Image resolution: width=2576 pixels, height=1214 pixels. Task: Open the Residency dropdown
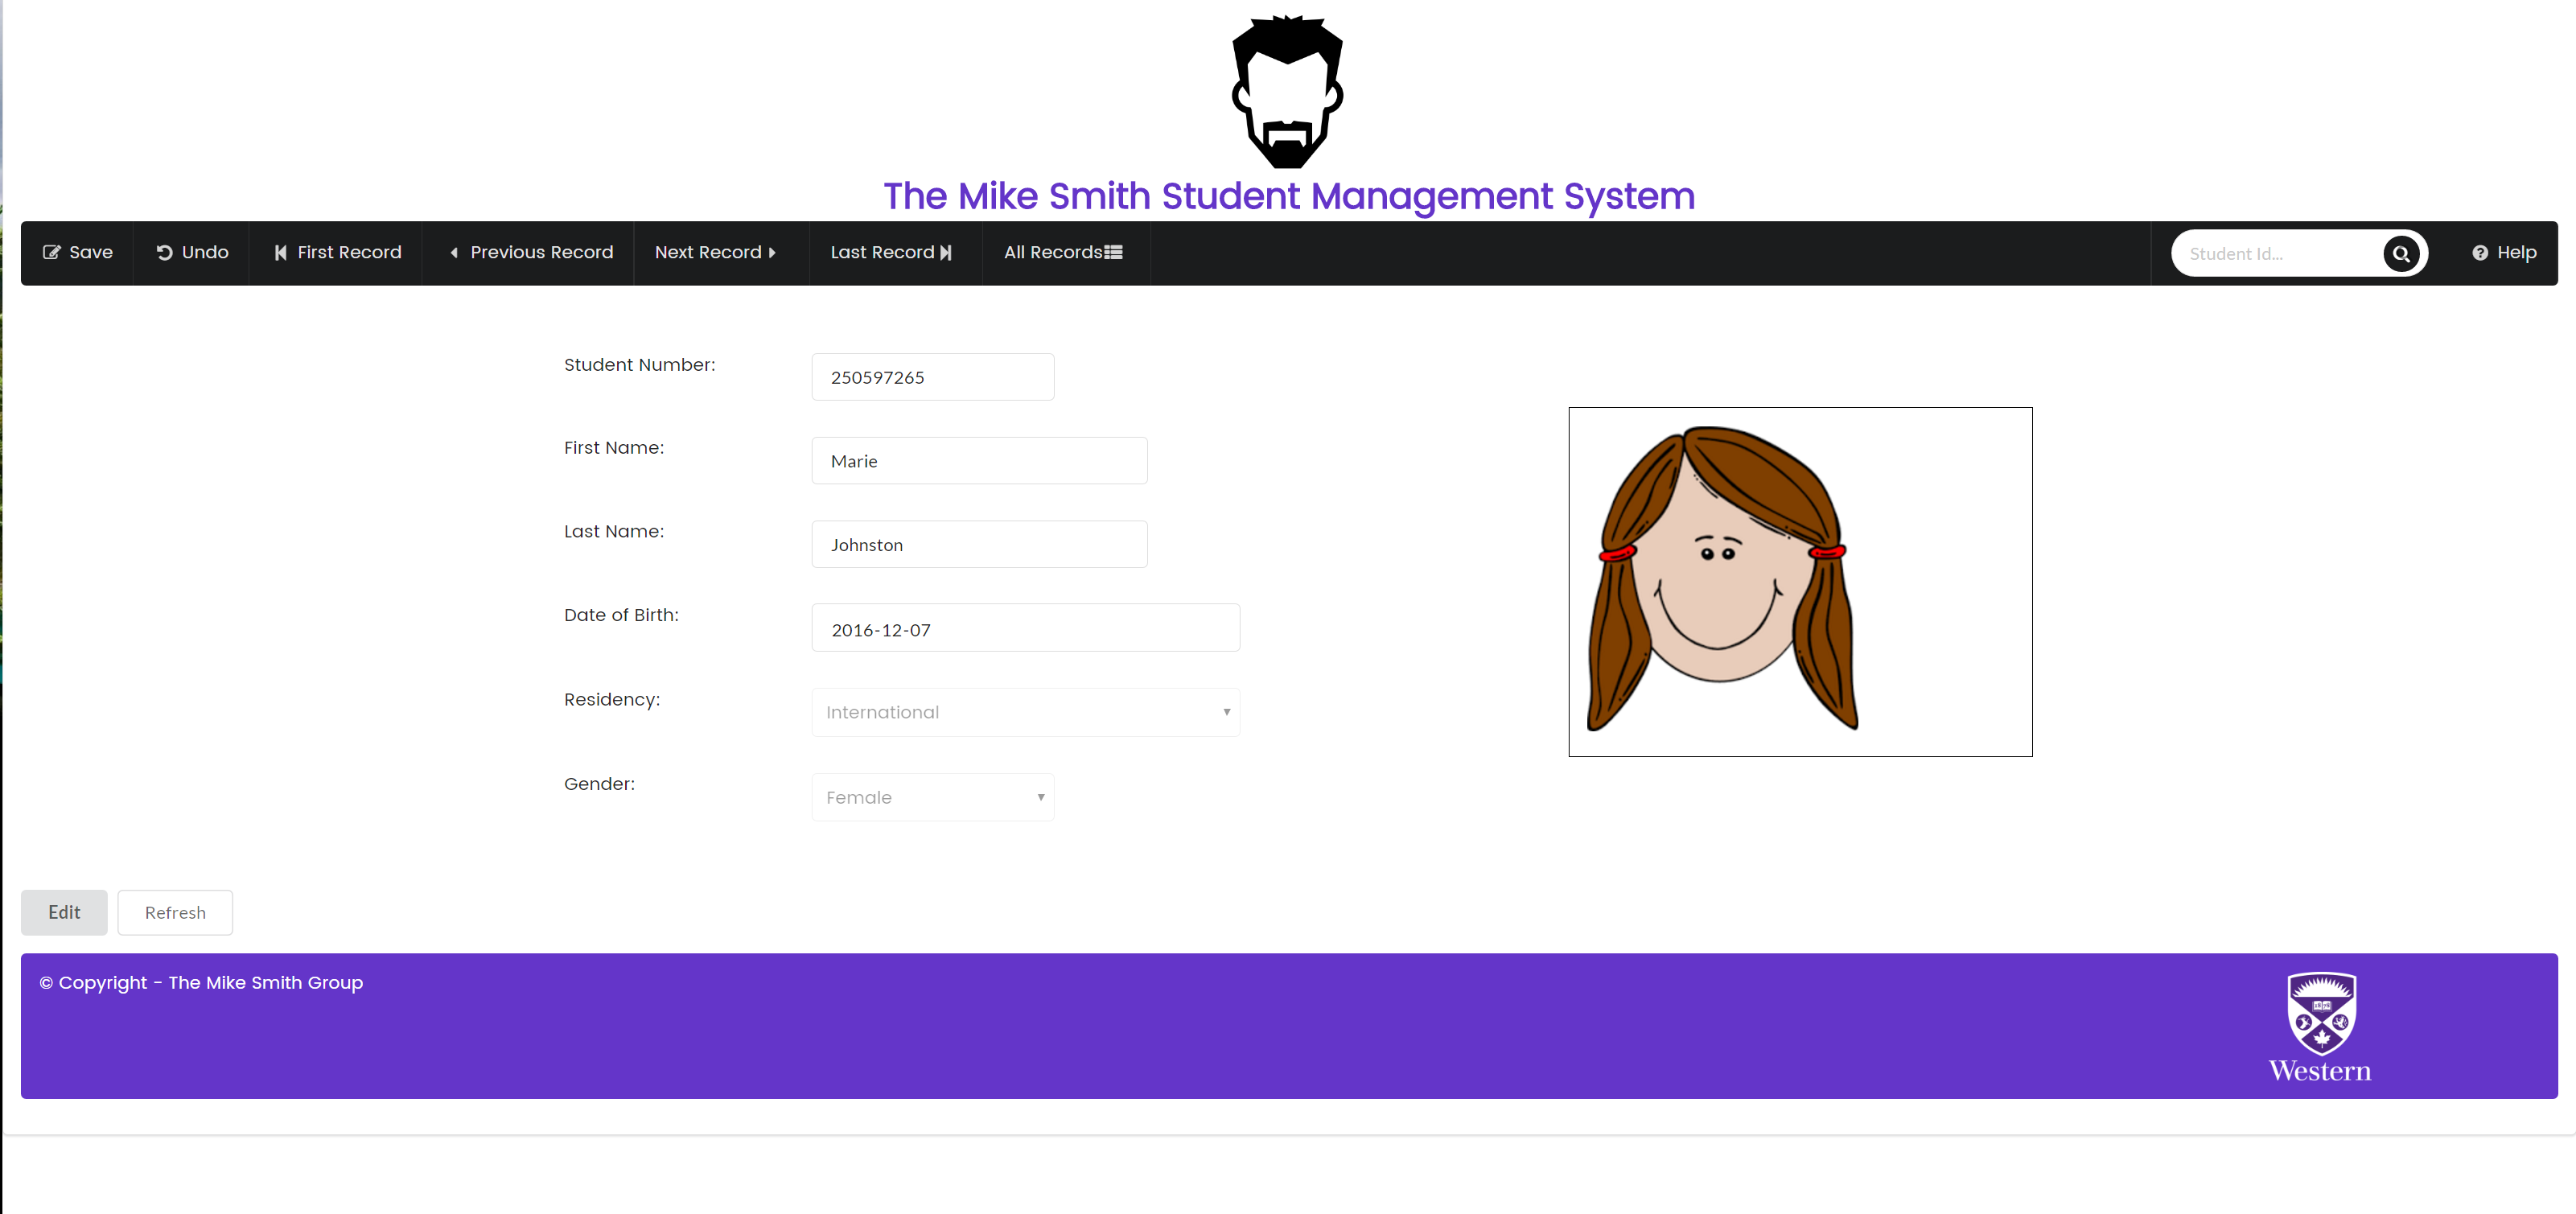pyautogui.click(x=1025, y=713)
